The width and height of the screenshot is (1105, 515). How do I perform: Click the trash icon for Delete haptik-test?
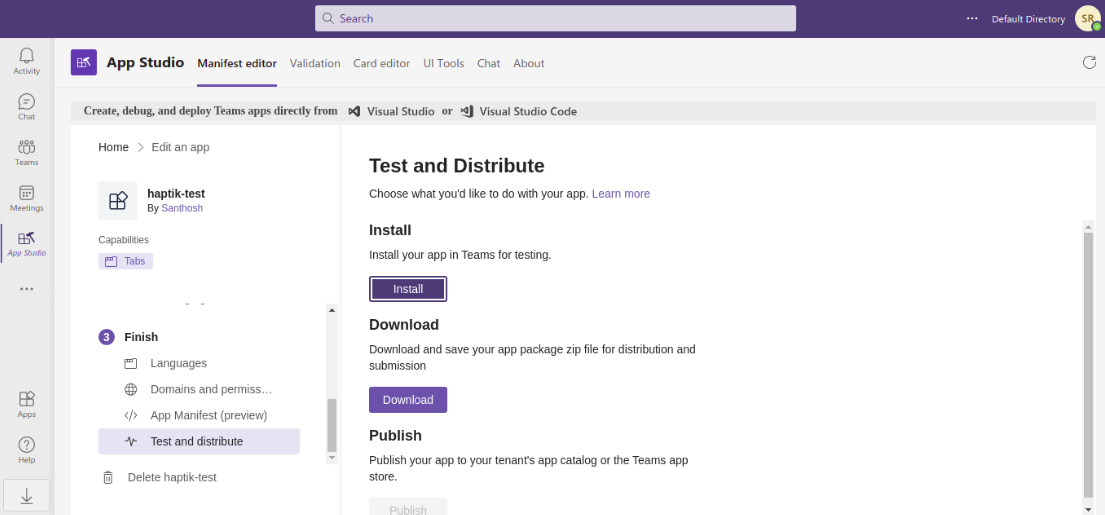(108, 478)
